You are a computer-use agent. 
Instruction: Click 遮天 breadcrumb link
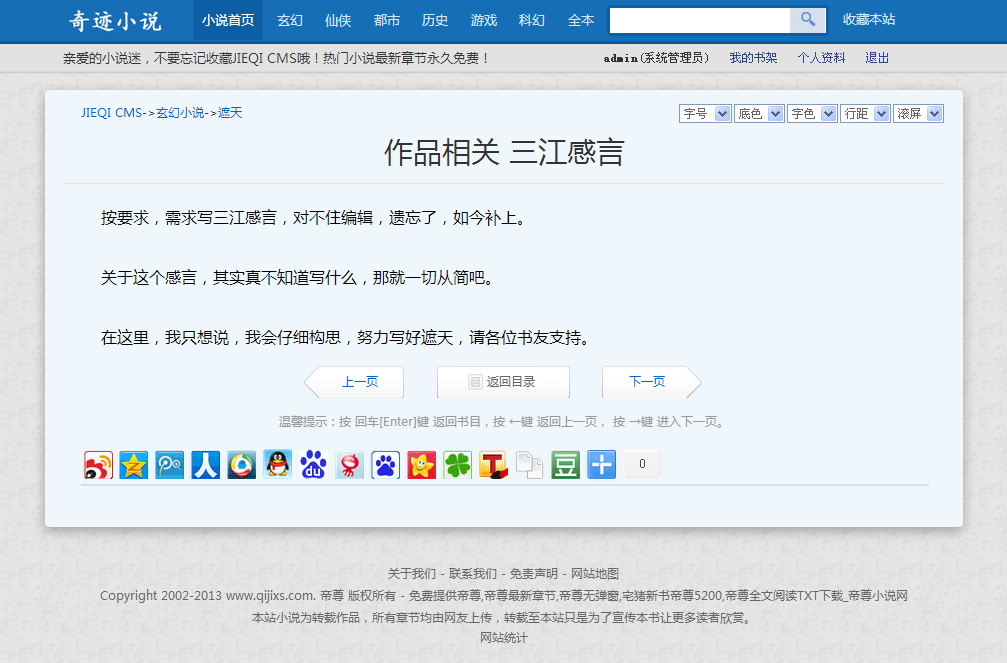(x=230, y=112)
